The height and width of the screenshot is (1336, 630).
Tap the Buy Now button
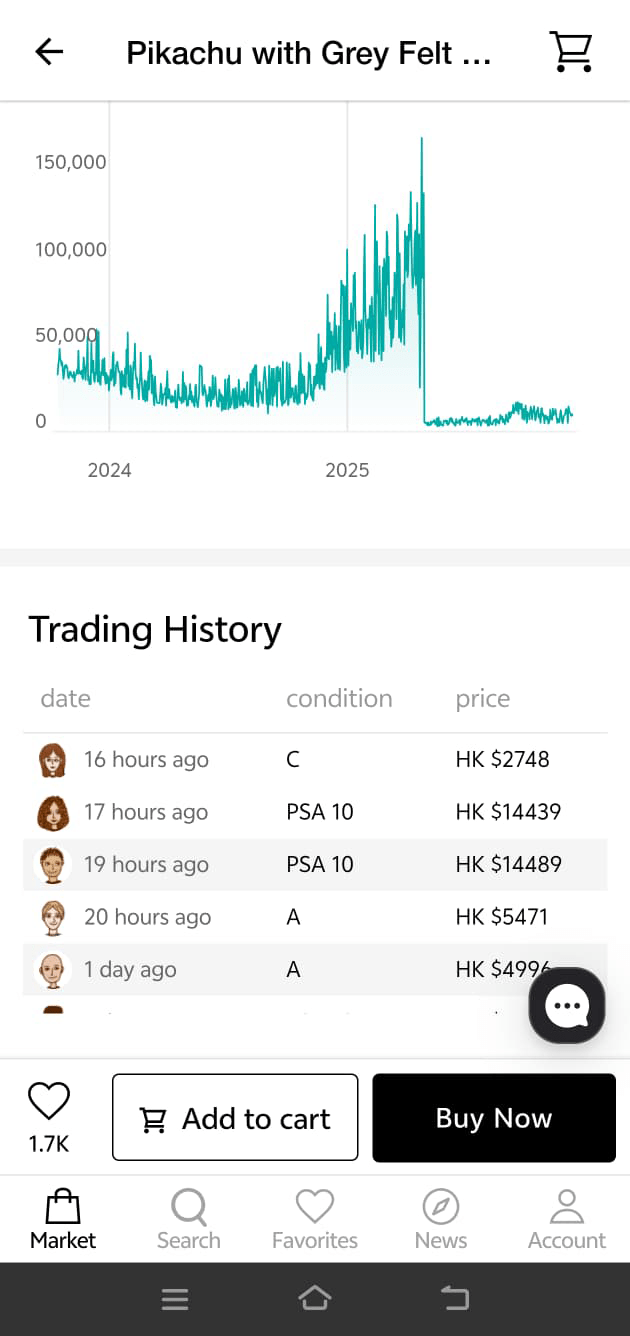click(494, 1118)
